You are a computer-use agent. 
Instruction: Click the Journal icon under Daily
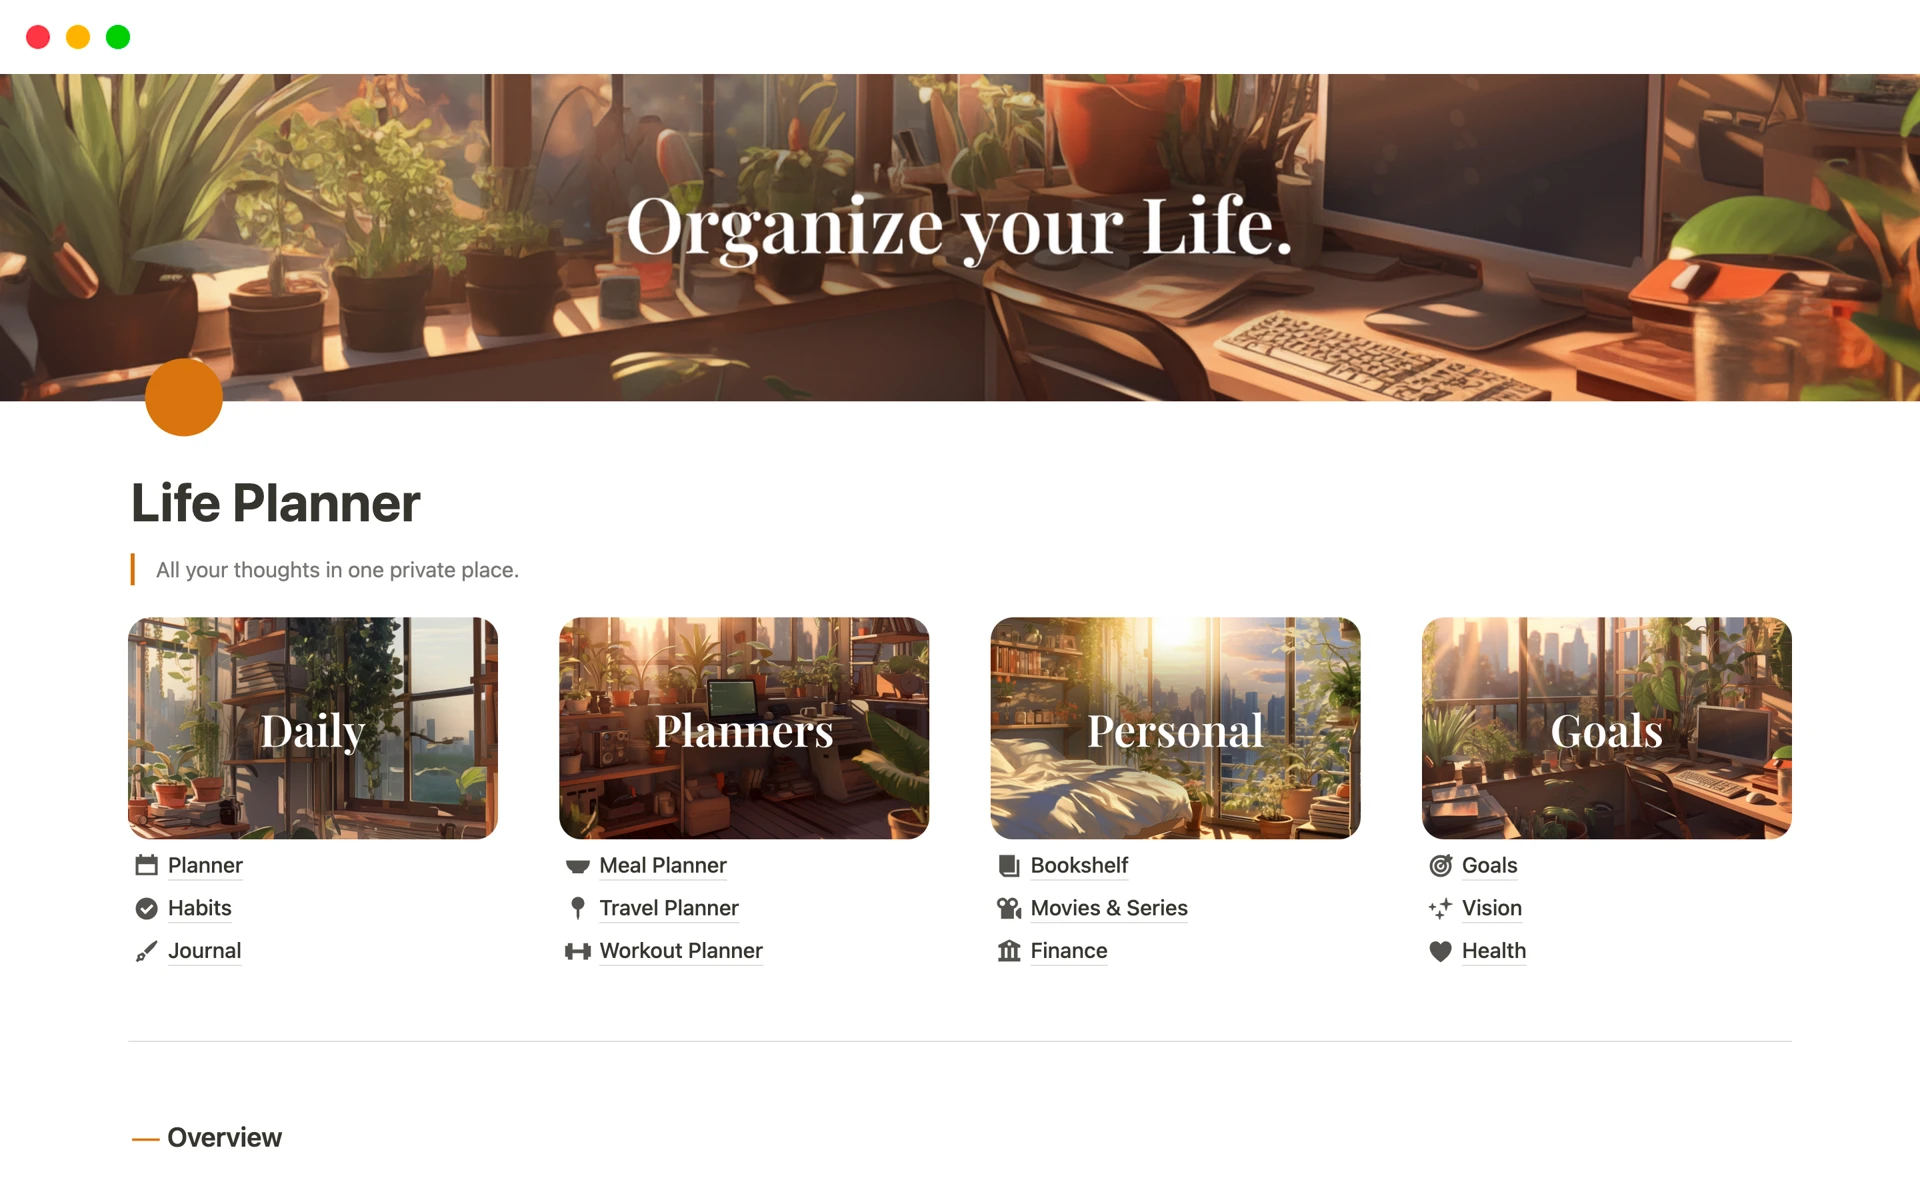pos(147,951)
